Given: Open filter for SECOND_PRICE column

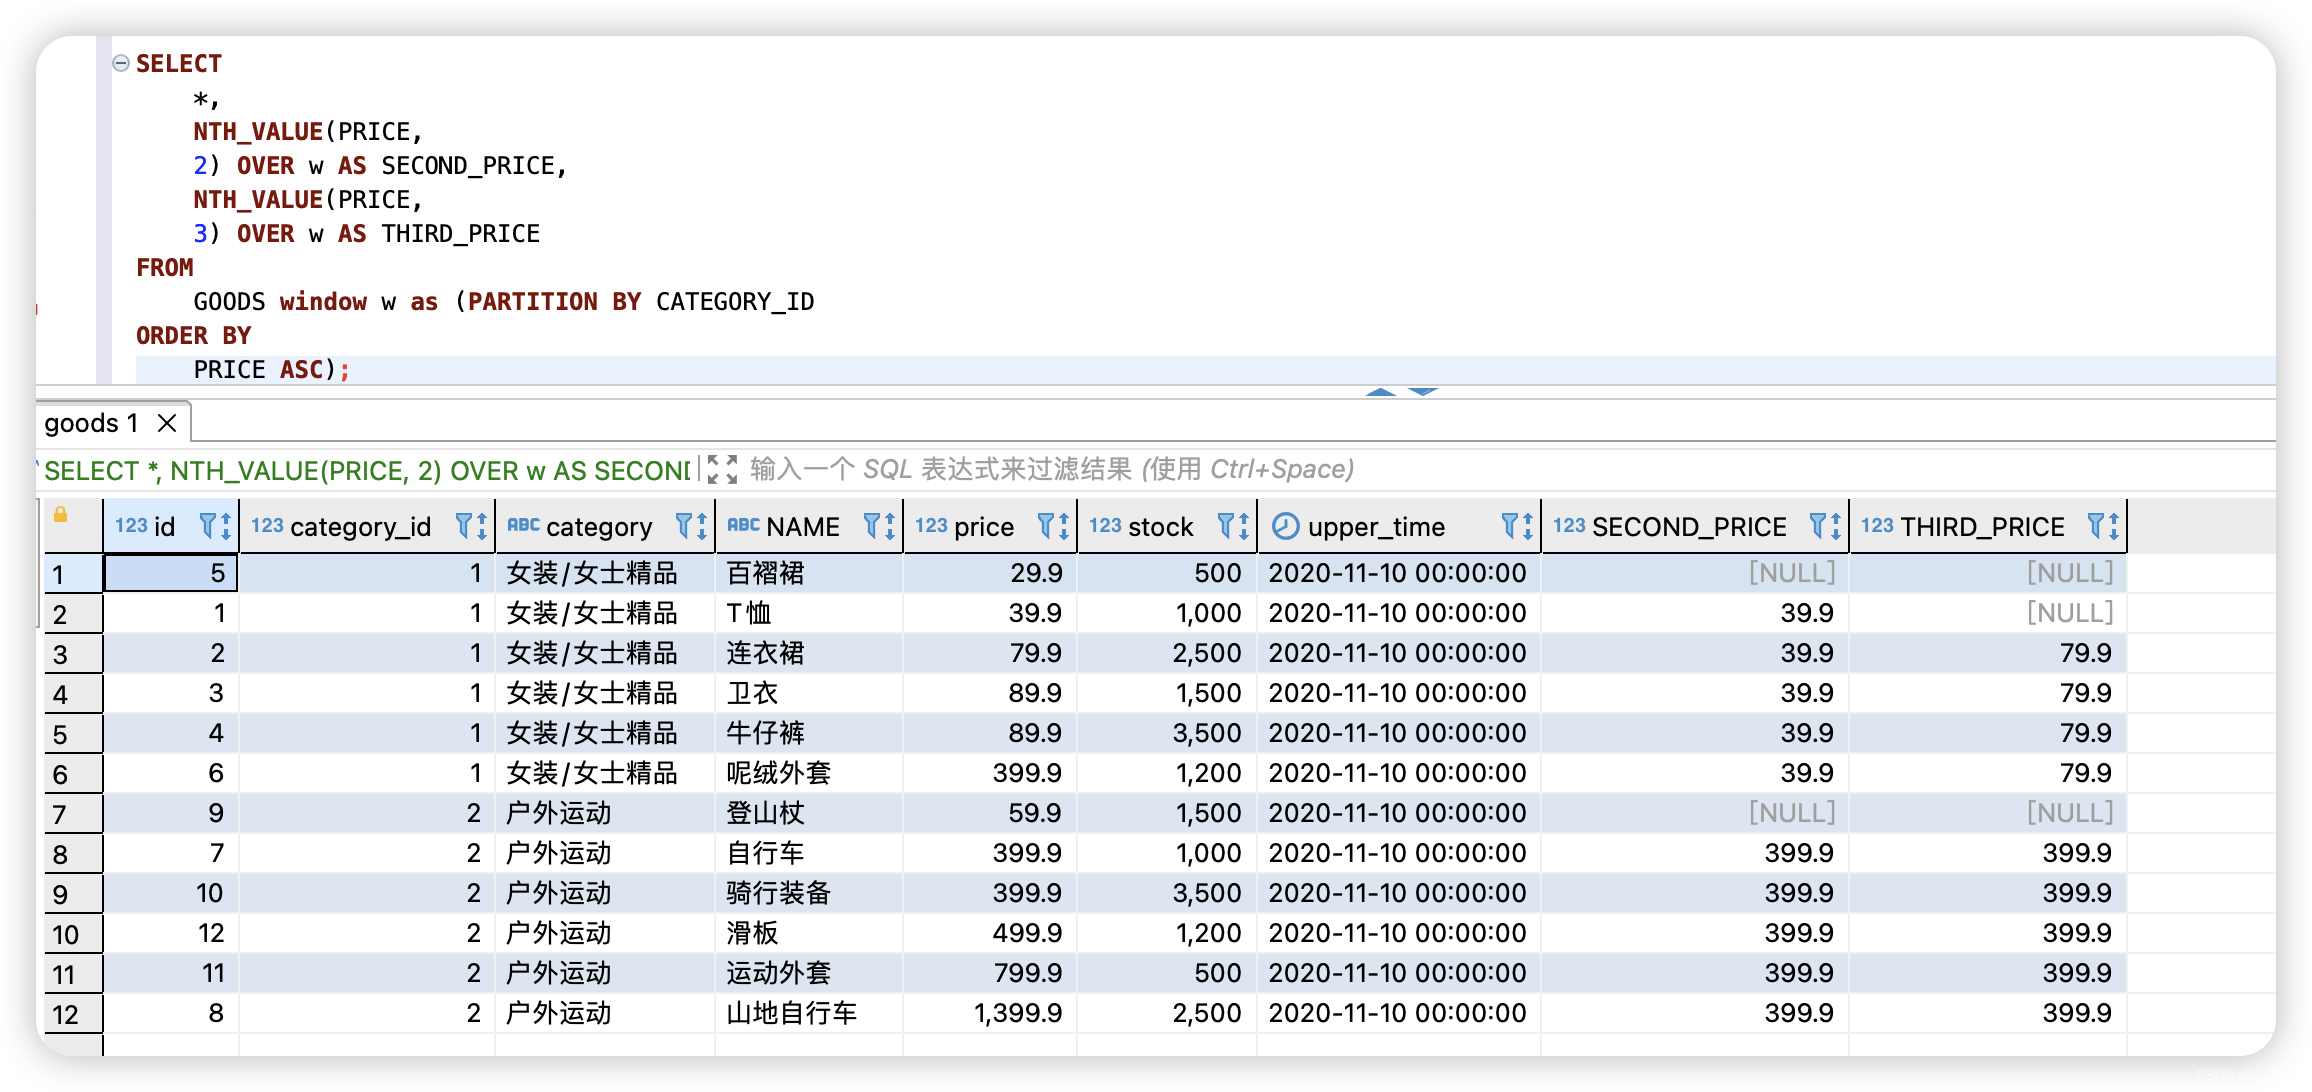Looking at the screenshot, I should (1818, 525).
